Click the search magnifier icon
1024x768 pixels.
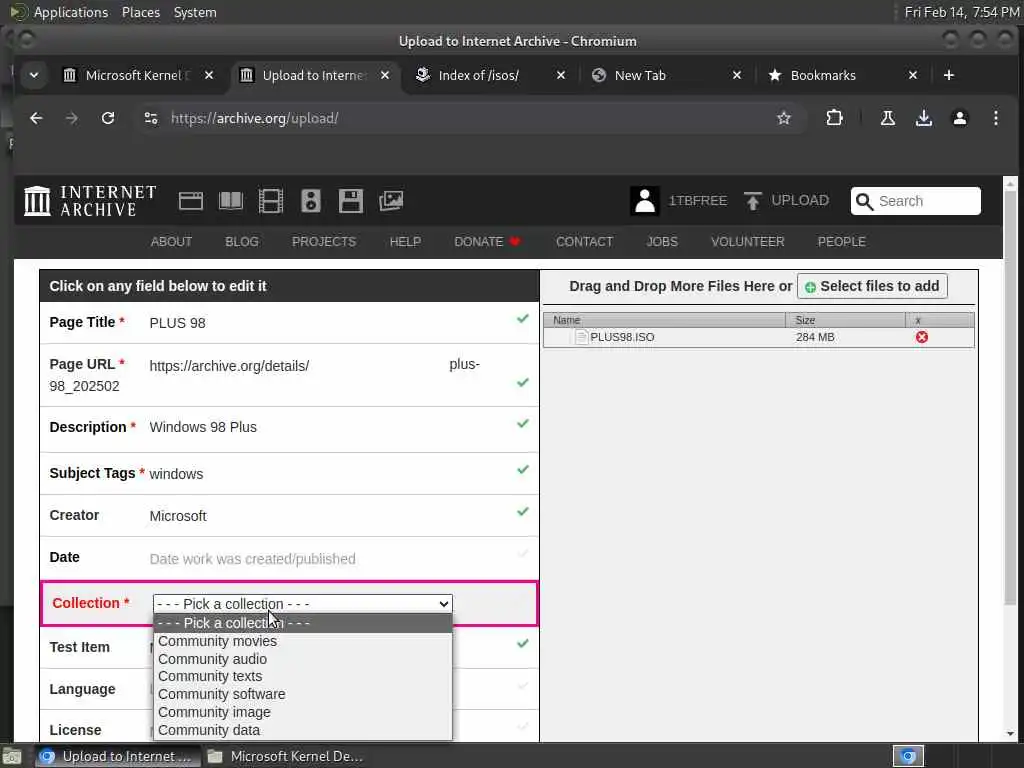pos(864,201)
